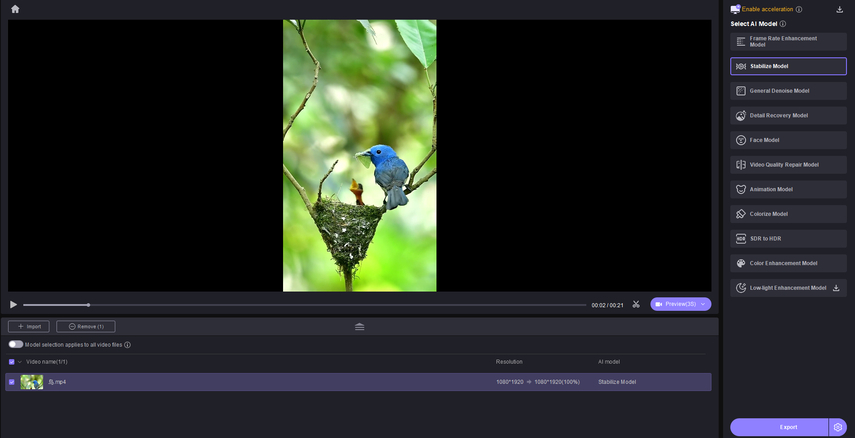
Task: Click the Stabilize Model icon
Action: point(740,67)
